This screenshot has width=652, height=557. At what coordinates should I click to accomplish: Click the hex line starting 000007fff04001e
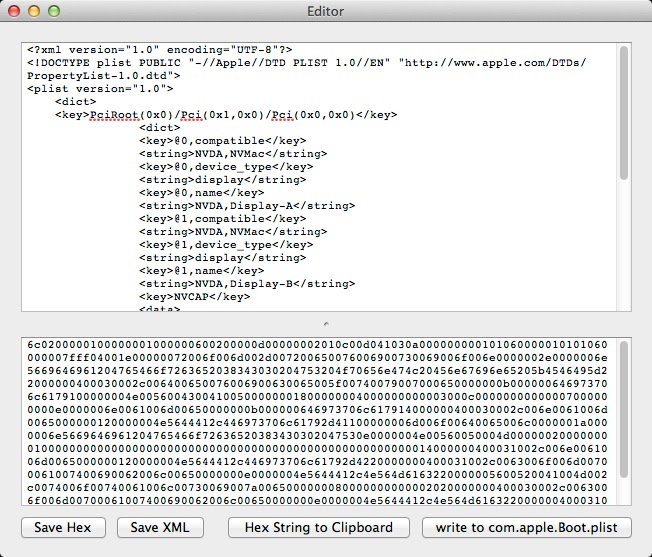317,357
